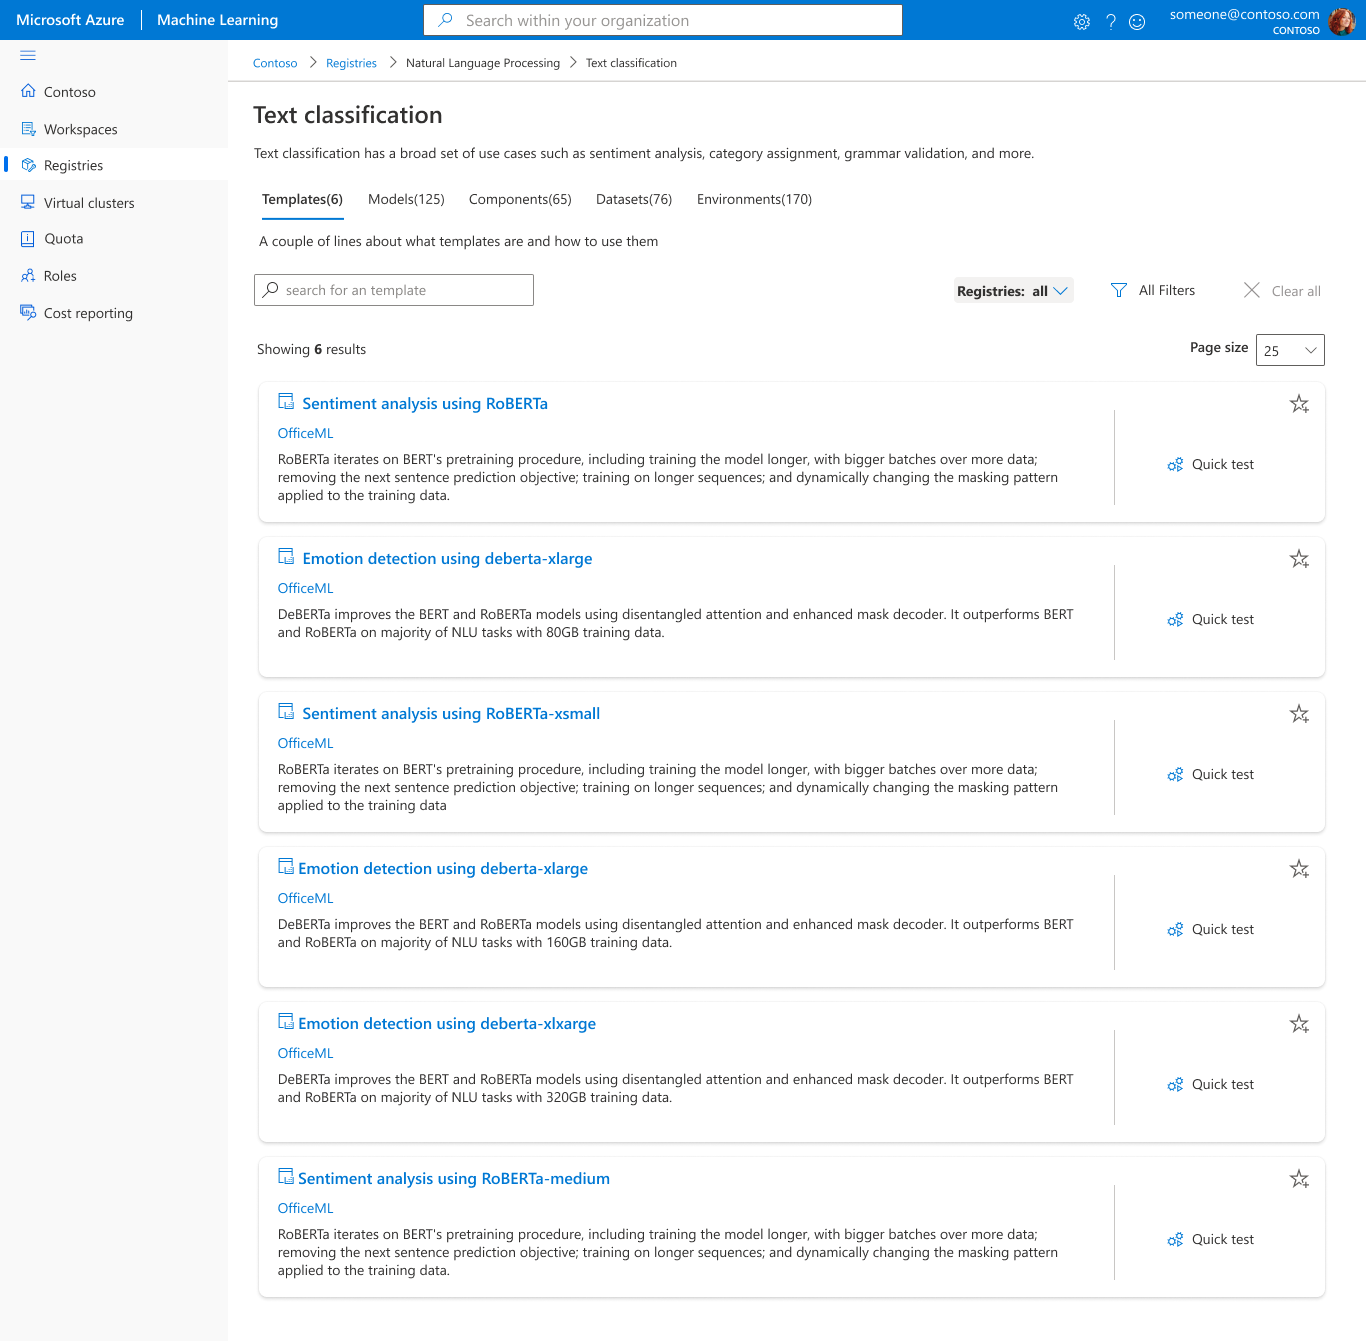Go to Registries in the breadcrumb
This screenshot has height=1341, width=1369.
click(x=351, y=63)
